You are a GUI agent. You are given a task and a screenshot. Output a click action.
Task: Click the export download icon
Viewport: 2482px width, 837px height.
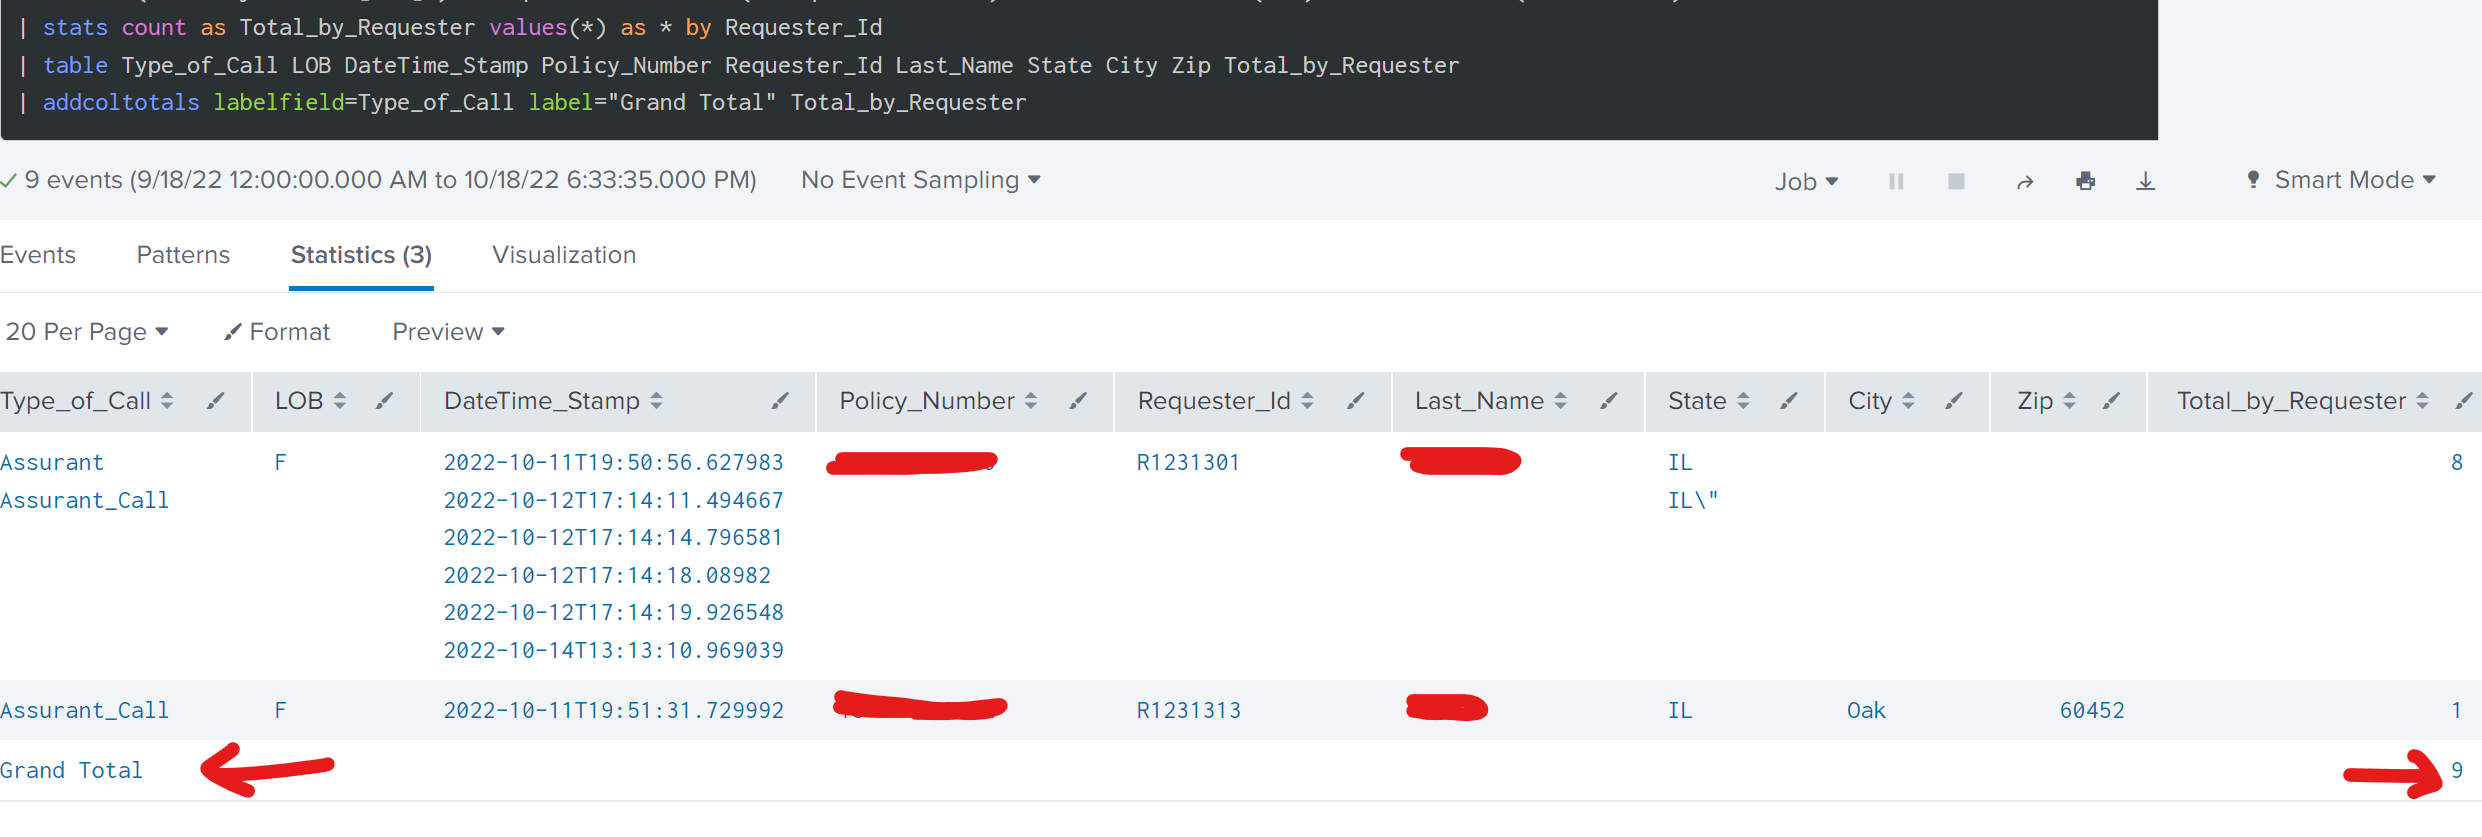point(2145,181)
